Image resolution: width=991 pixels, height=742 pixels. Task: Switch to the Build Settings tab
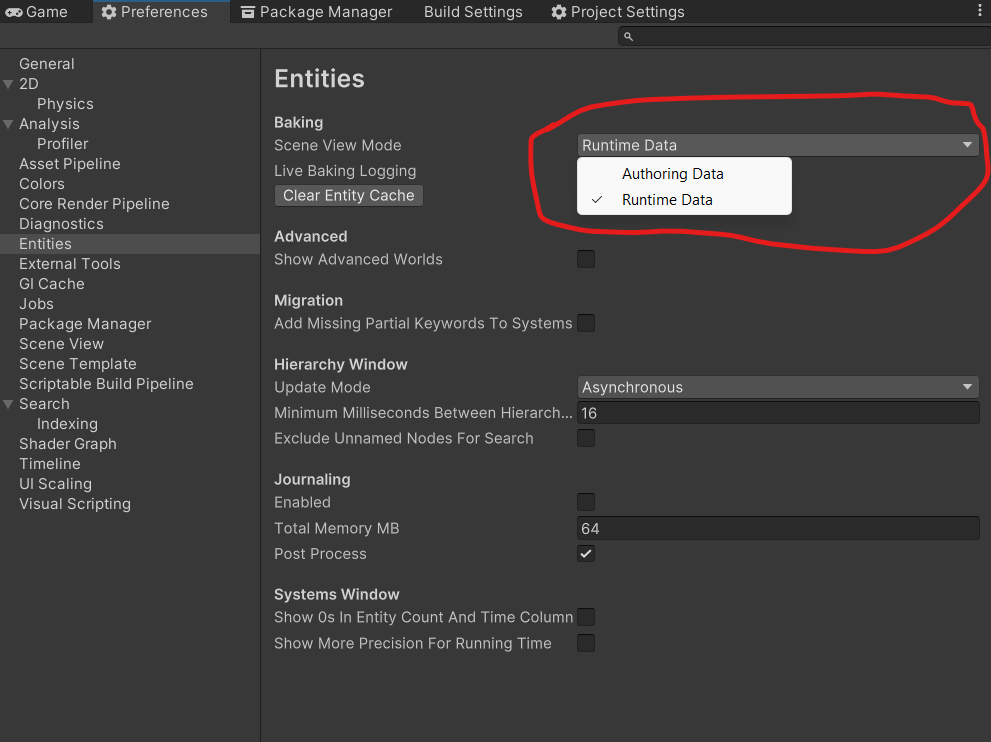[473, 12]
